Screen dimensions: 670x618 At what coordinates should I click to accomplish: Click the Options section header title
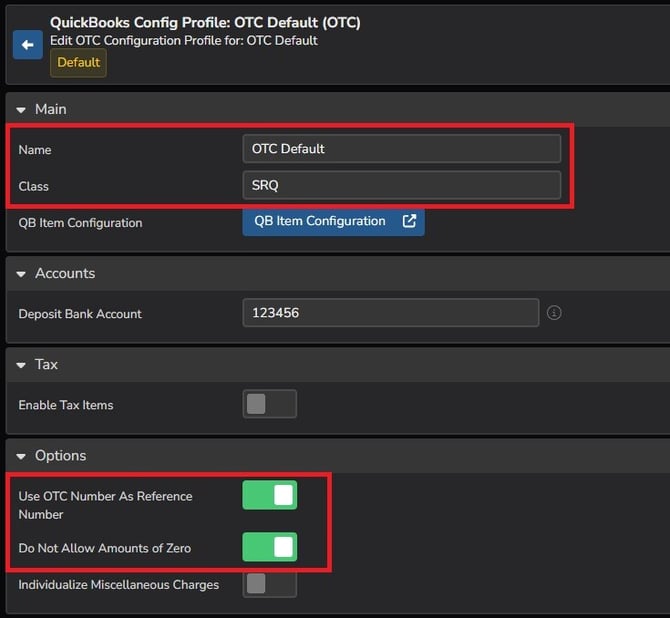60,456
